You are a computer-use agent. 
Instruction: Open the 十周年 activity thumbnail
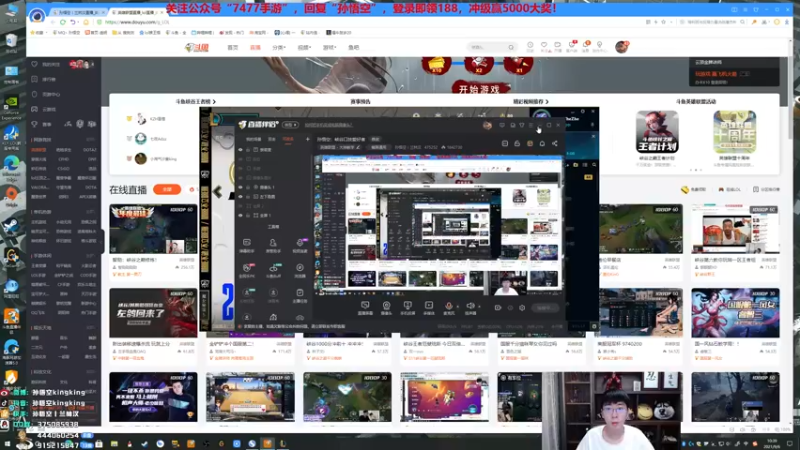(735, 132)
